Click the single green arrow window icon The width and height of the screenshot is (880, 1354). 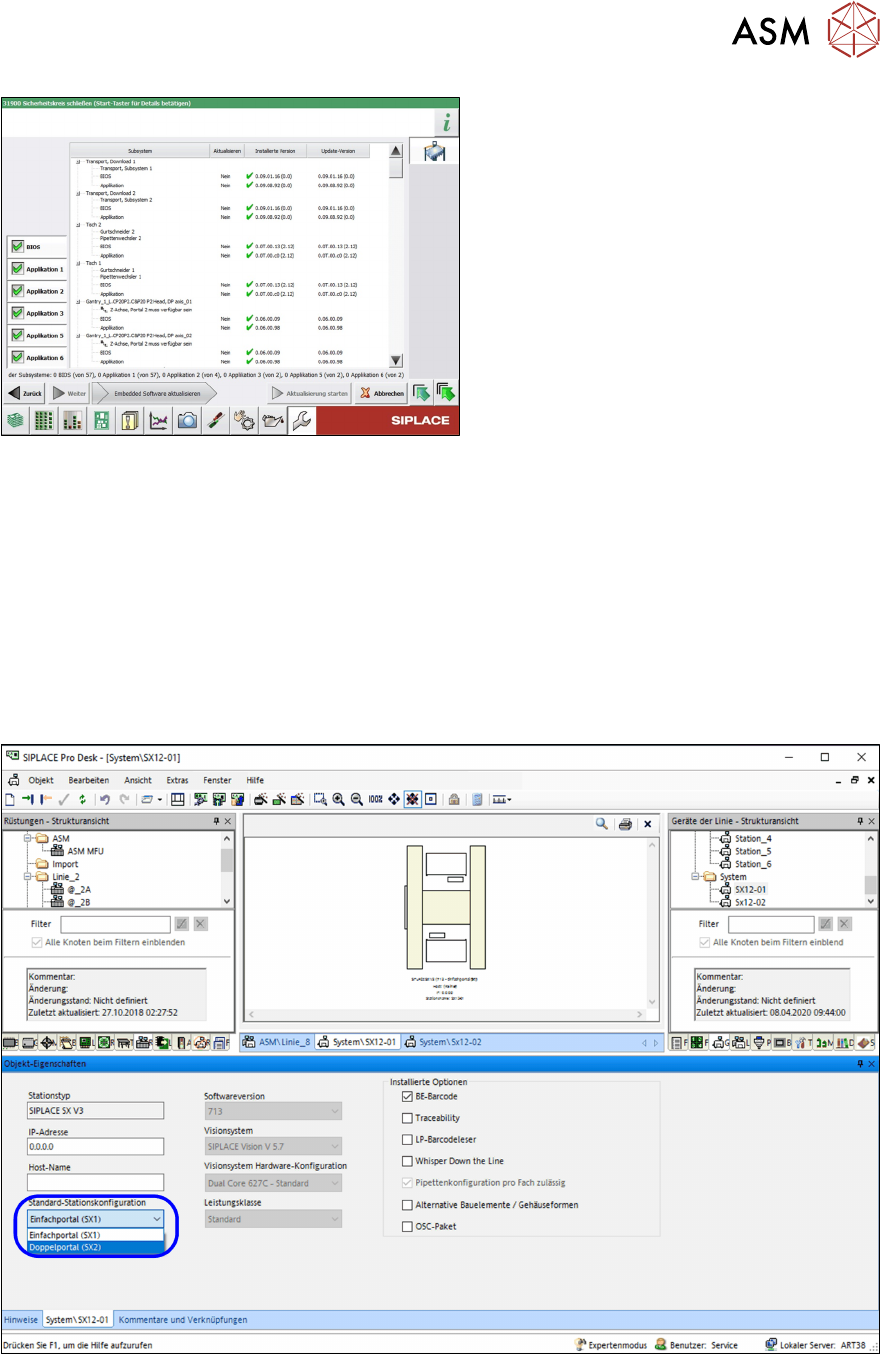(x=422, y=393)
